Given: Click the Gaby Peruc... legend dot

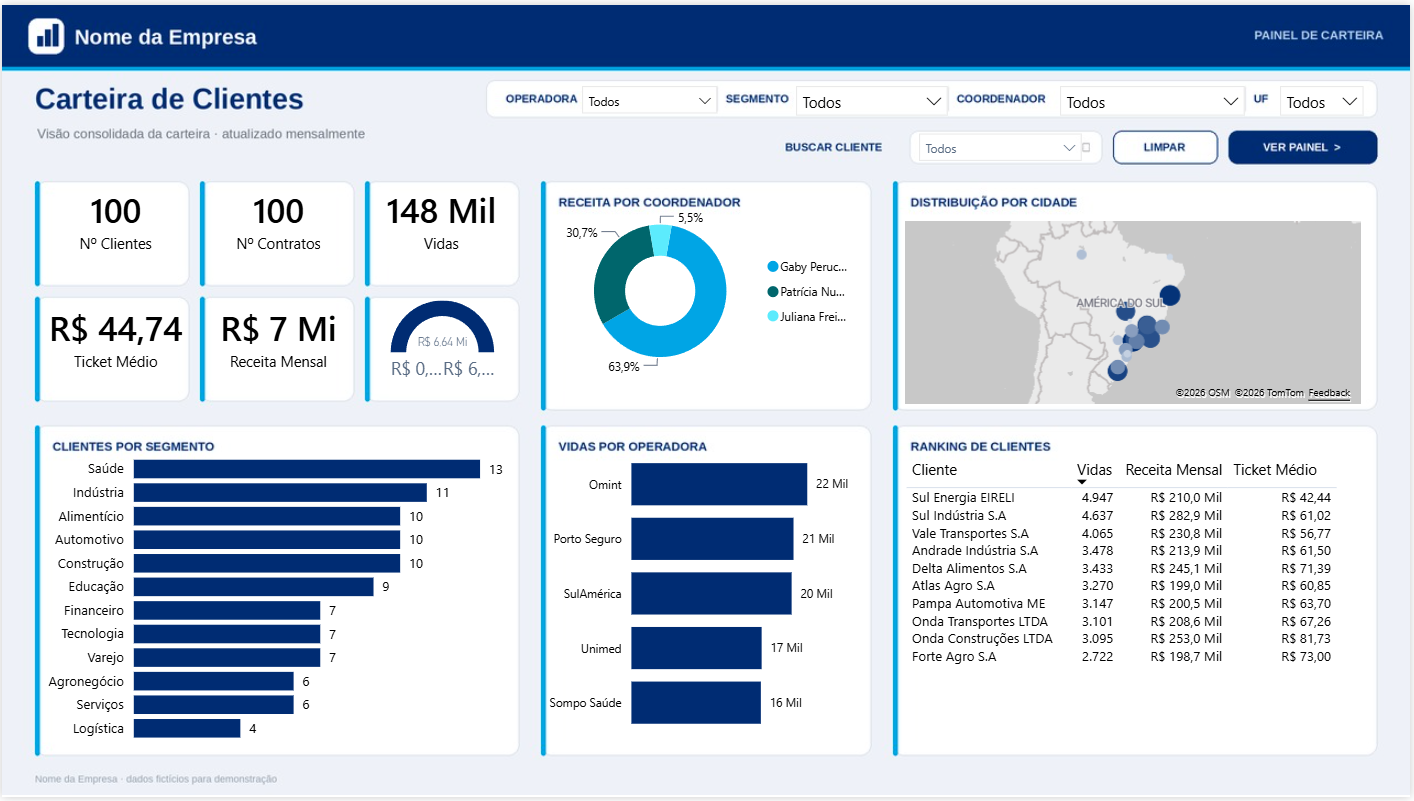Looking at the screenshot, I should coord(773,267).
